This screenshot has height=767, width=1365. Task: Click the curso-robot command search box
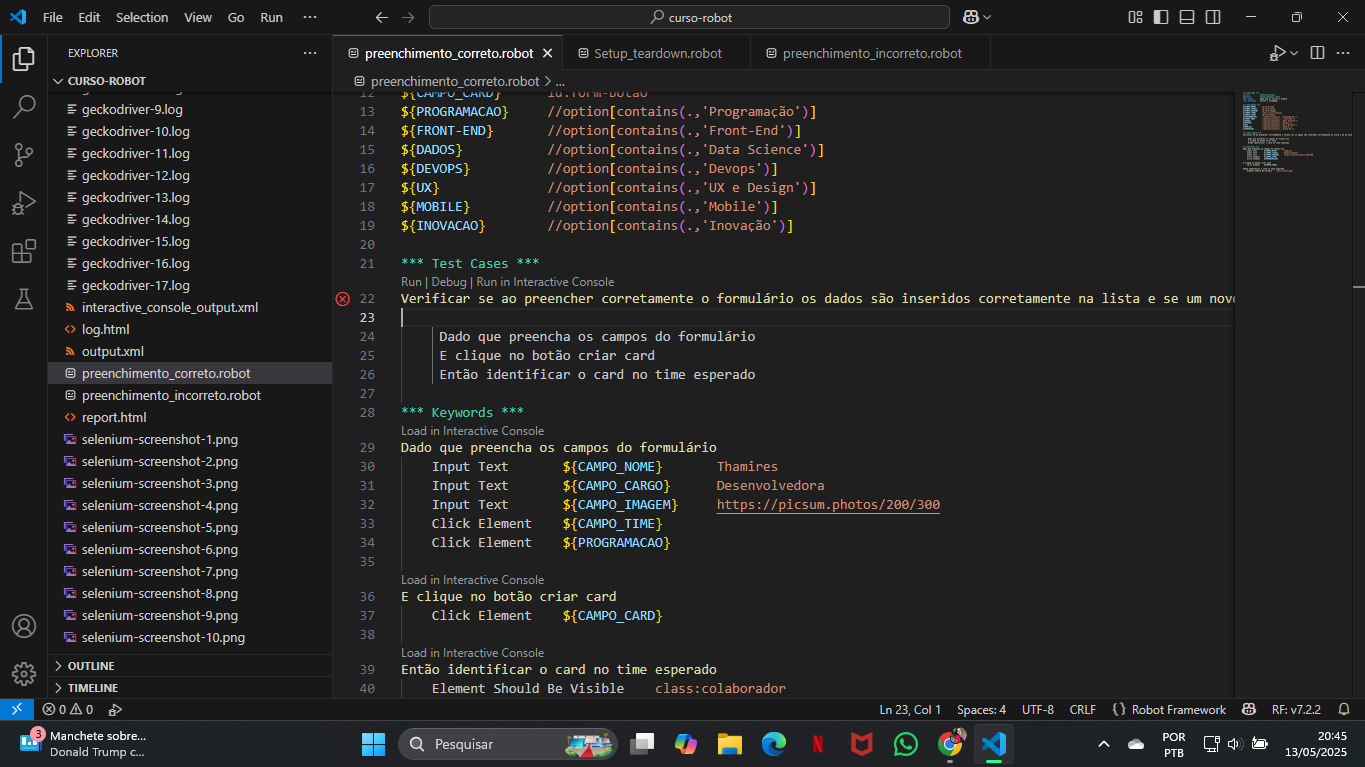point(689,17)
